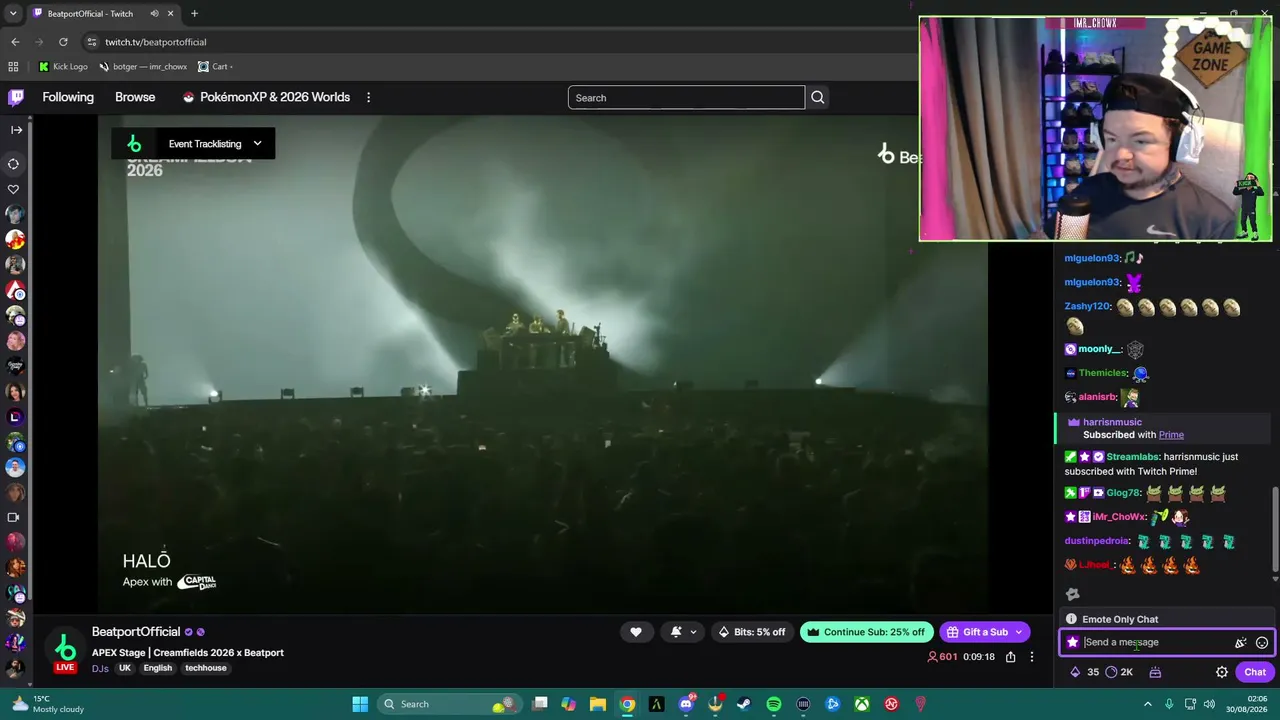Image resolution: width=1280 pixels, height=720 pixels.
Task: Open the botger — imr_chowx bookmark
Action: click(143, 67)
